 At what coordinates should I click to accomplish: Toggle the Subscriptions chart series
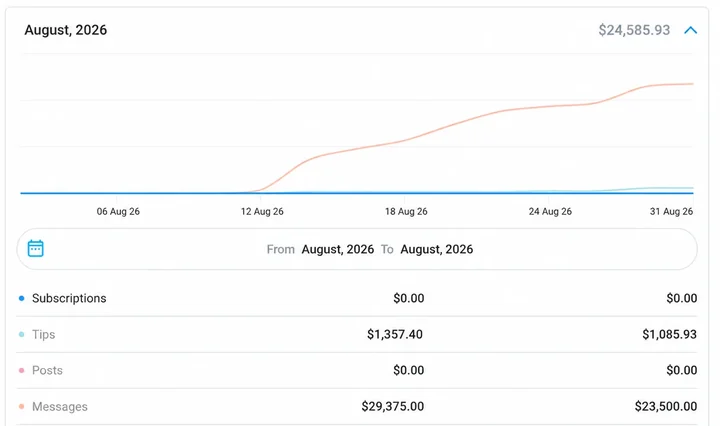tap(69, 298)
